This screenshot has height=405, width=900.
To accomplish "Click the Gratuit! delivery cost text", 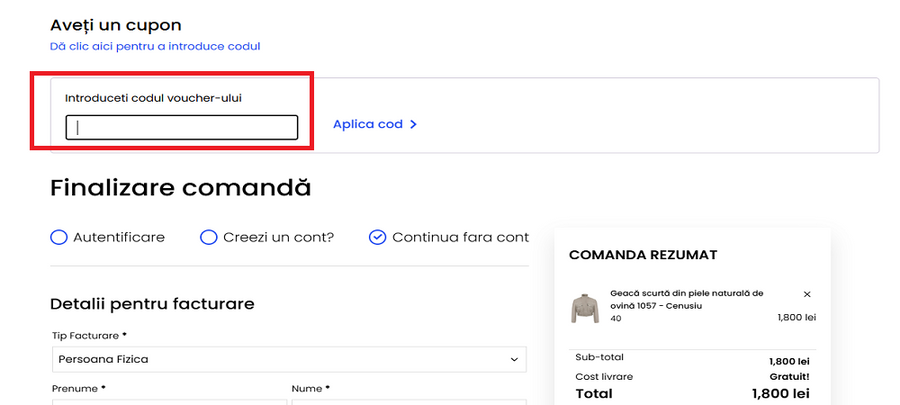I will click(790, 377).
